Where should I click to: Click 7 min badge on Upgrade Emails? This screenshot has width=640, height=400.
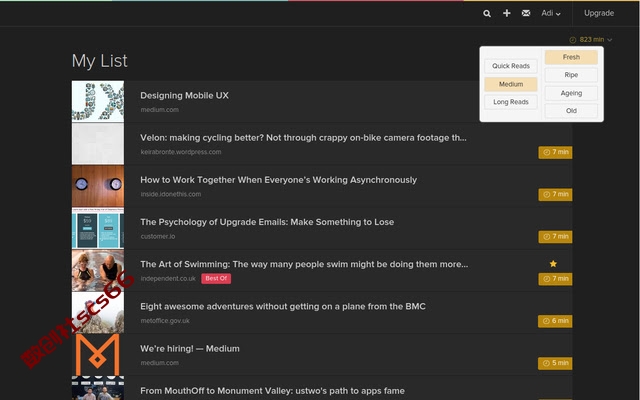click(x=555, y=237)
